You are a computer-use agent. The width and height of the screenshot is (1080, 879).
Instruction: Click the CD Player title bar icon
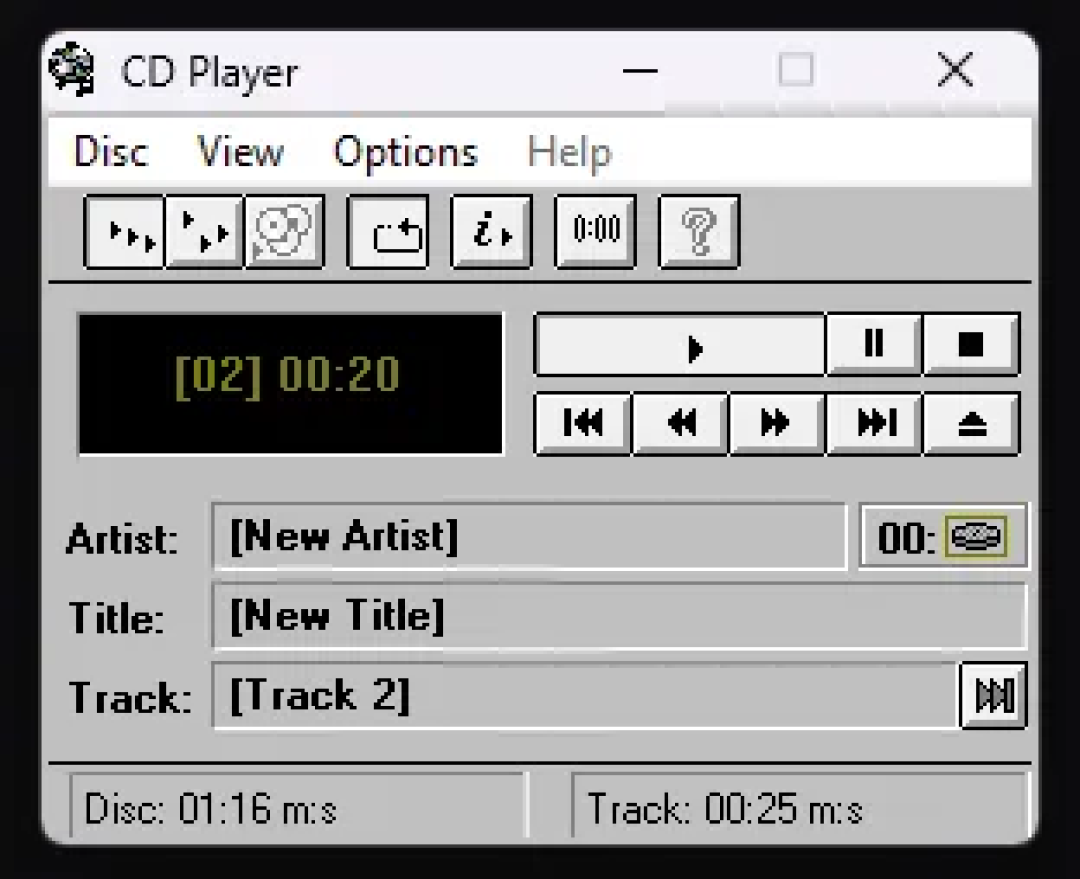[x=71, y=70]
